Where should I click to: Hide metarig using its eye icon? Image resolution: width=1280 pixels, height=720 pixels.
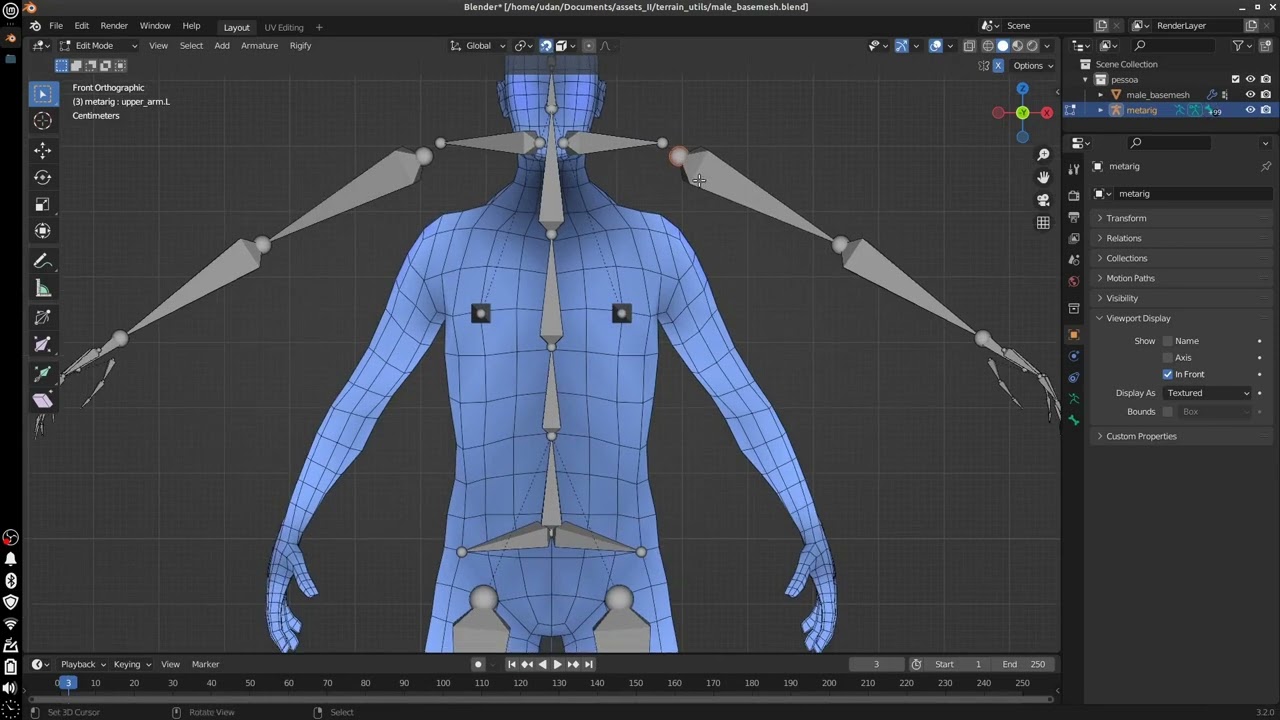[1250, 110]
